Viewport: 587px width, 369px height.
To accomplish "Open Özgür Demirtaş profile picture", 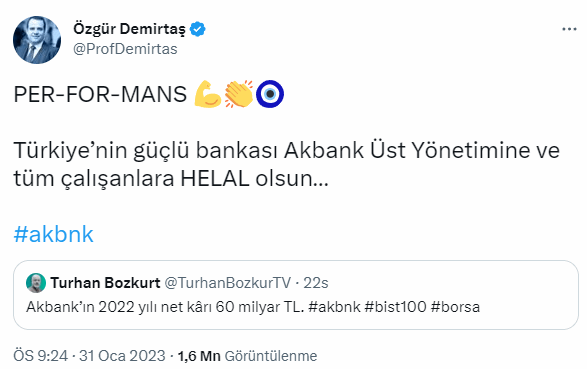I will [37, 40].
